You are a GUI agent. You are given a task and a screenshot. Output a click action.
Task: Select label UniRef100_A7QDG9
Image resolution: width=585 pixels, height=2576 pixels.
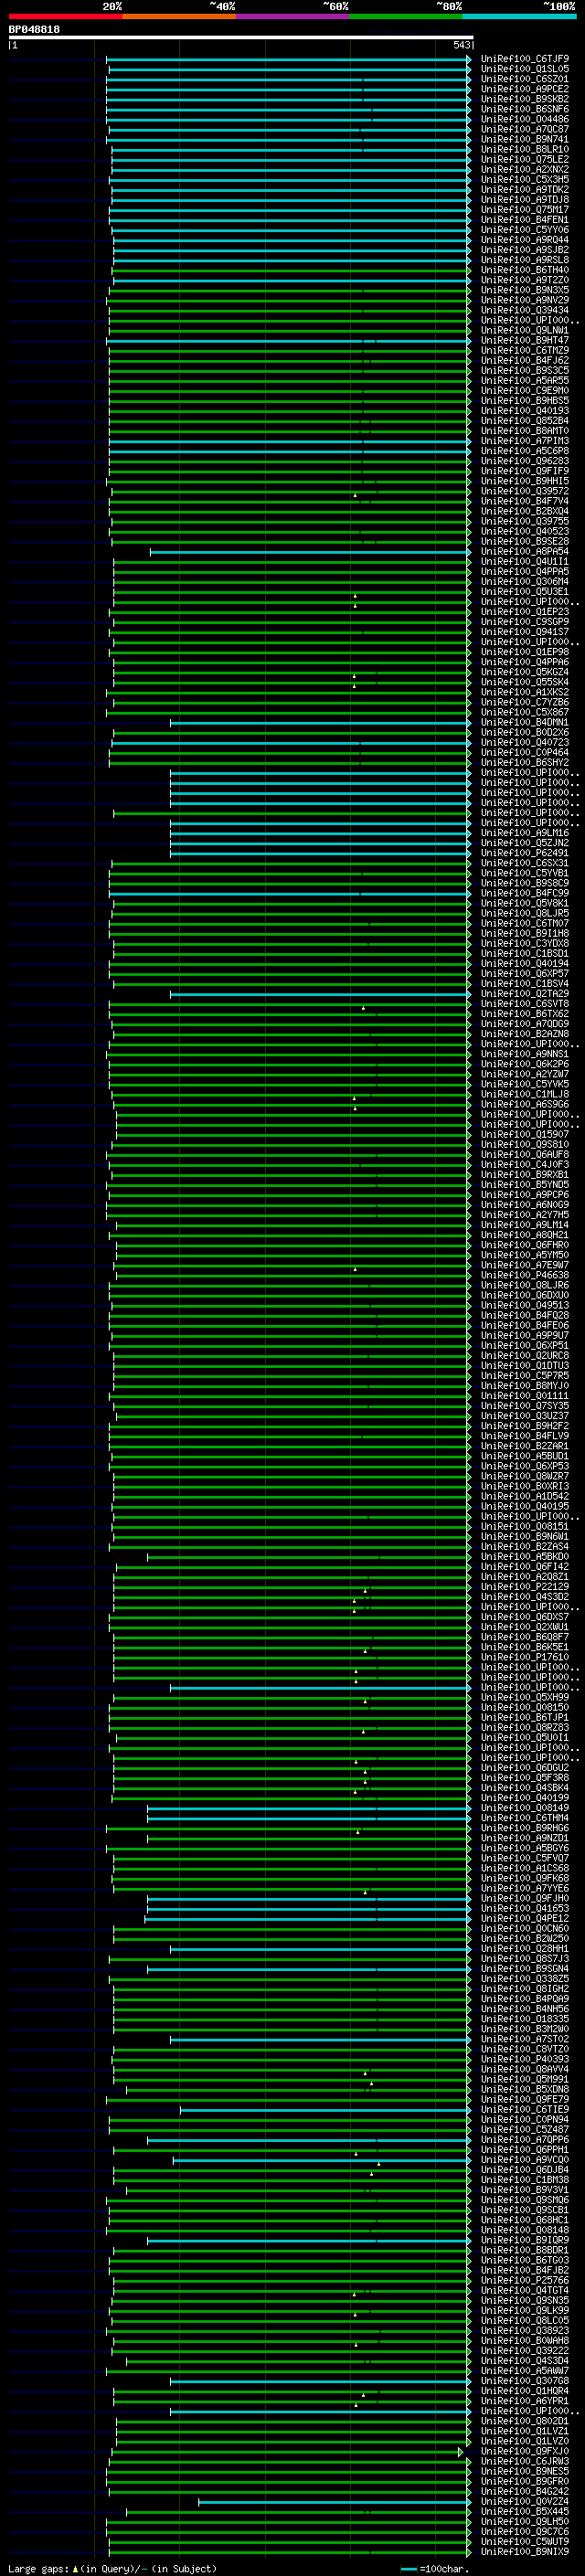[525, 1024]
